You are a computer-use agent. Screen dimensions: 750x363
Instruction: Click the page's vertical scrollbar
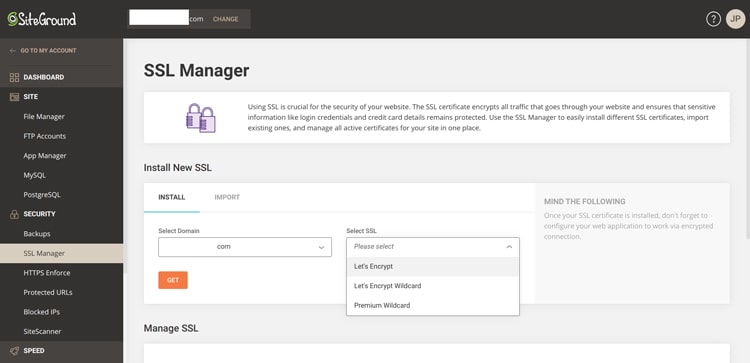pyautogui.click(x=748, y=139)
